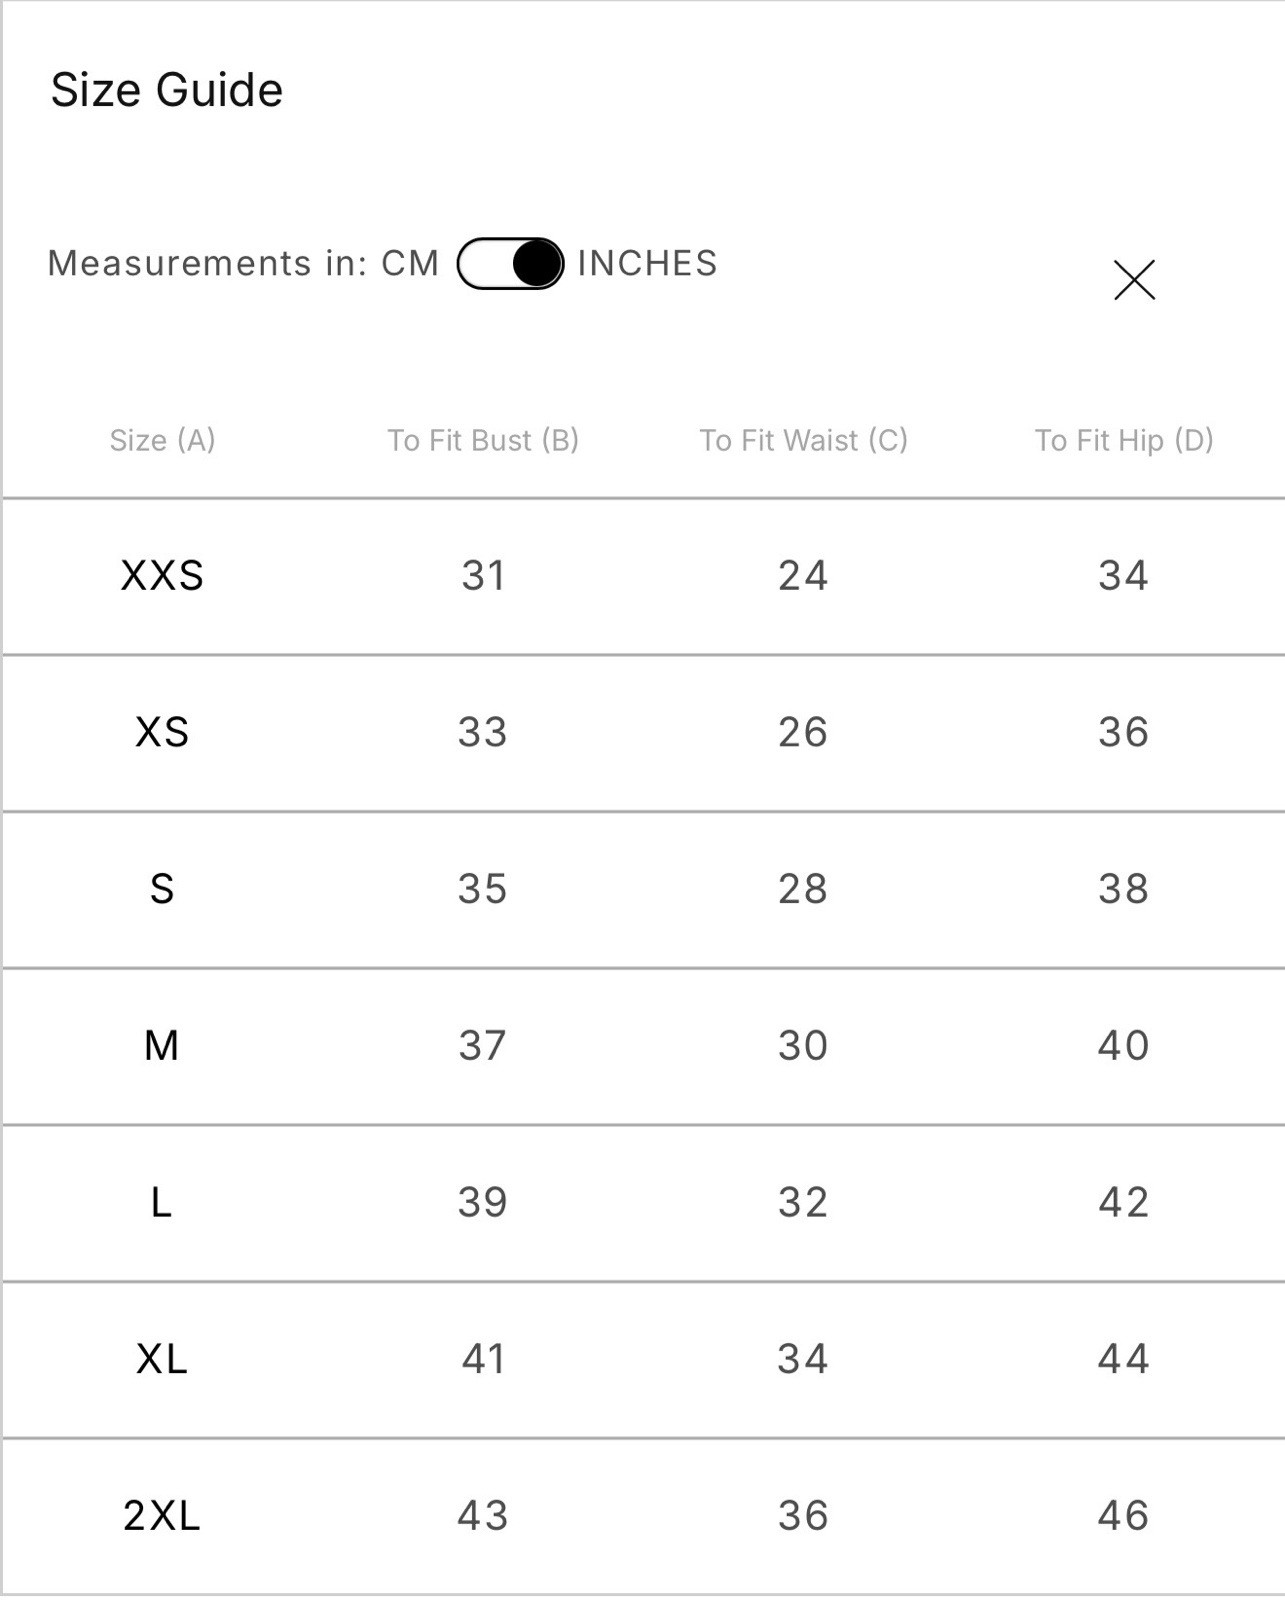Pick the L size row label
The width and height of the screenshot is (1285, 1600).
pos(162,1202)
